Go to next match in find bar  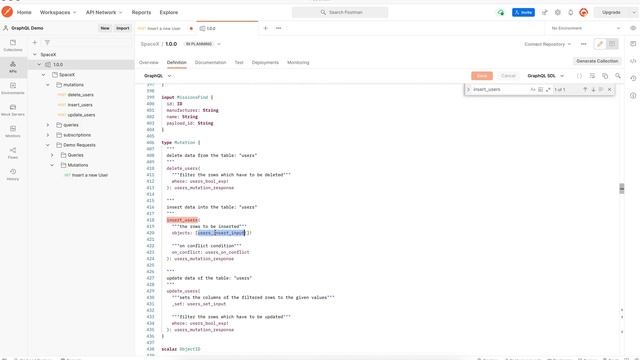pos(593,89)
